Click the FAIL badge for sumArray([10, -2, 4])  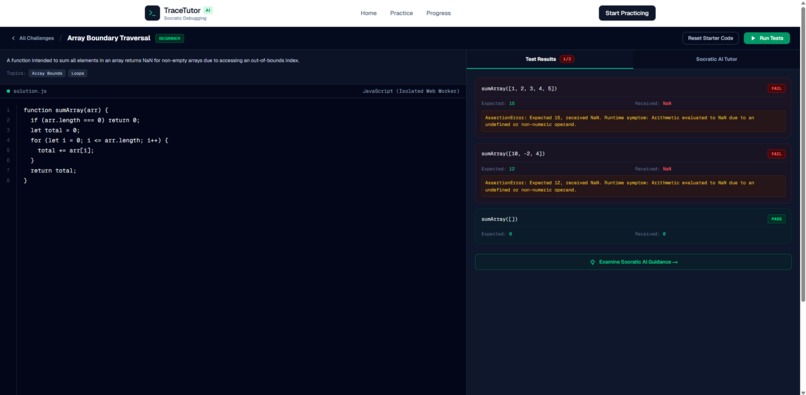click(x=776, y=154)
